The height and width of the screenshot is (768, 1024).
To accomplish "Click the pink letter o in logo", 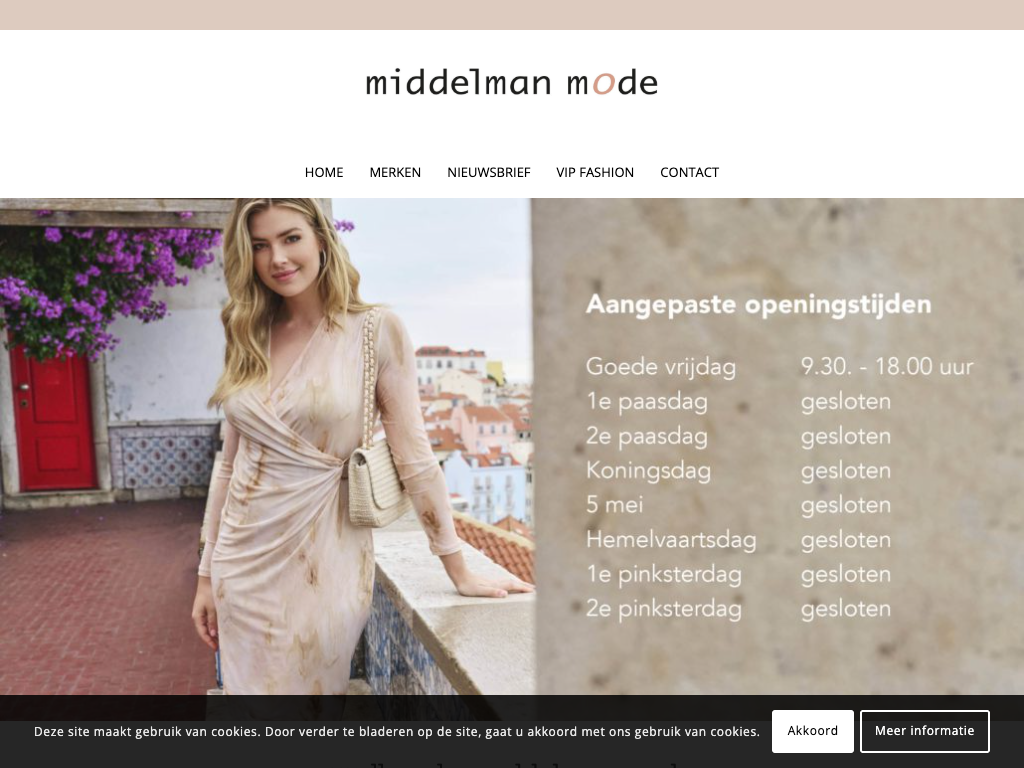I will (x=603, y=85).
